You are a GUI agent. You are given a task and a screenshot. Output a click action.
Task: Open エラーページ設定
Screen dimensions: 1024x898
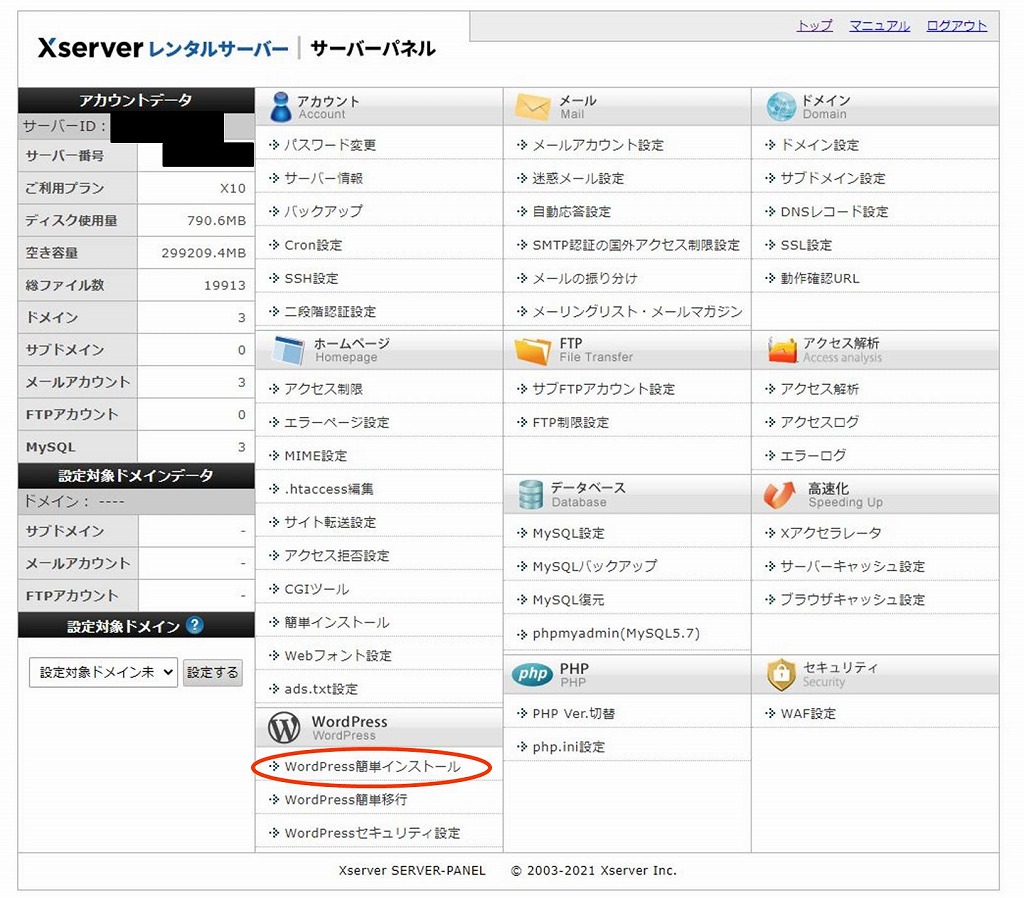click(x=336, y=423)
